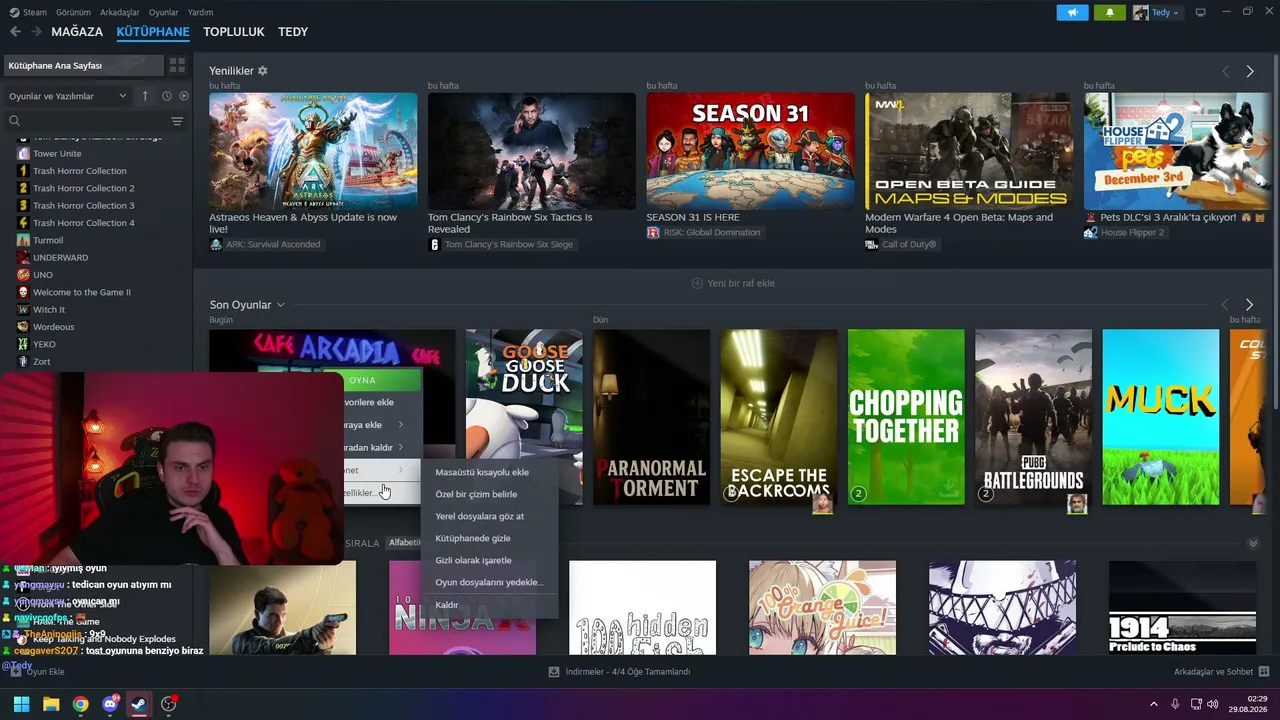
Task: Open advanced filter options icon in sidebar
Action: coord(177,121)
